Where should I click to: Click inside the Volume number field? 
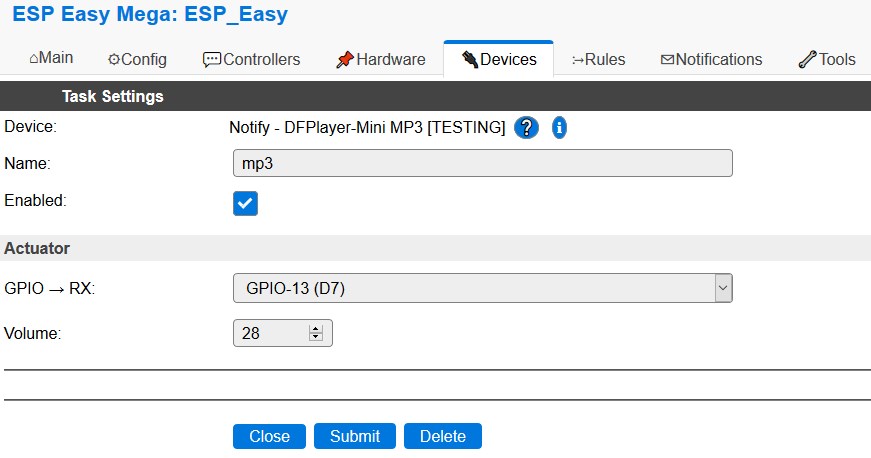click(270, 333)
